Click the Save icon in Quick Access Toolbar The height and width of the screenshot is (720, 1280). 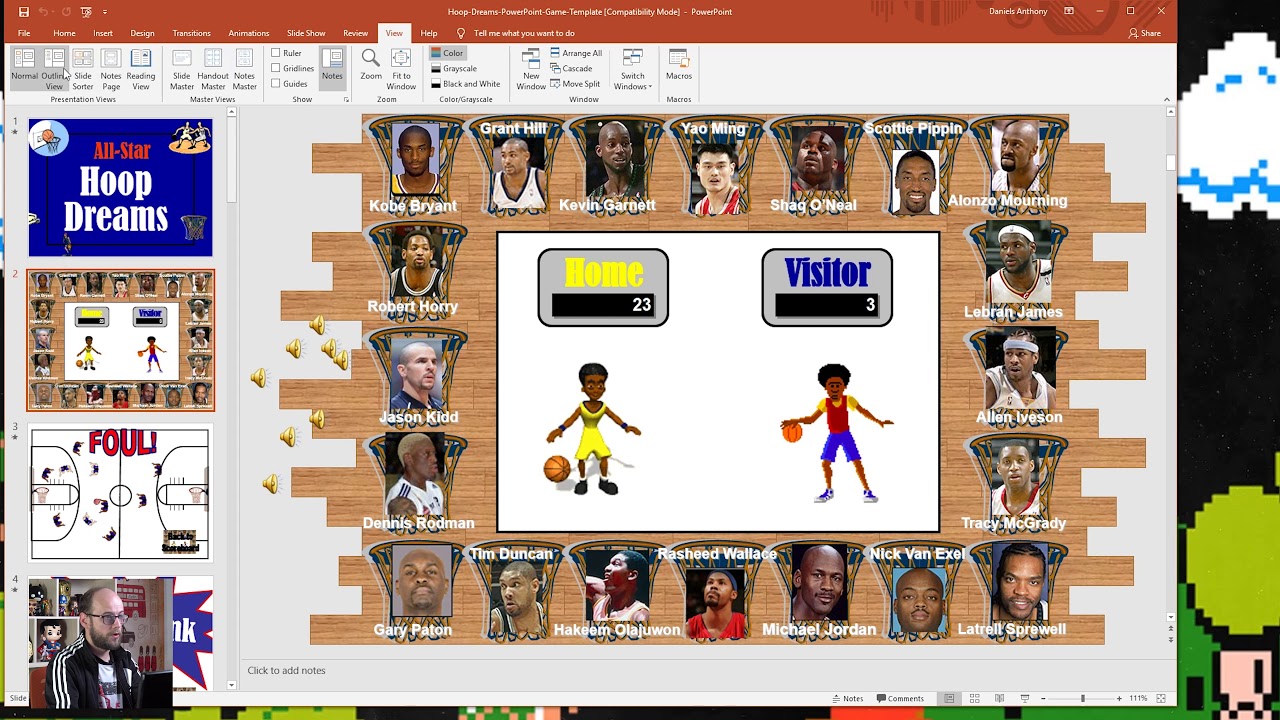tap(24, 12)
